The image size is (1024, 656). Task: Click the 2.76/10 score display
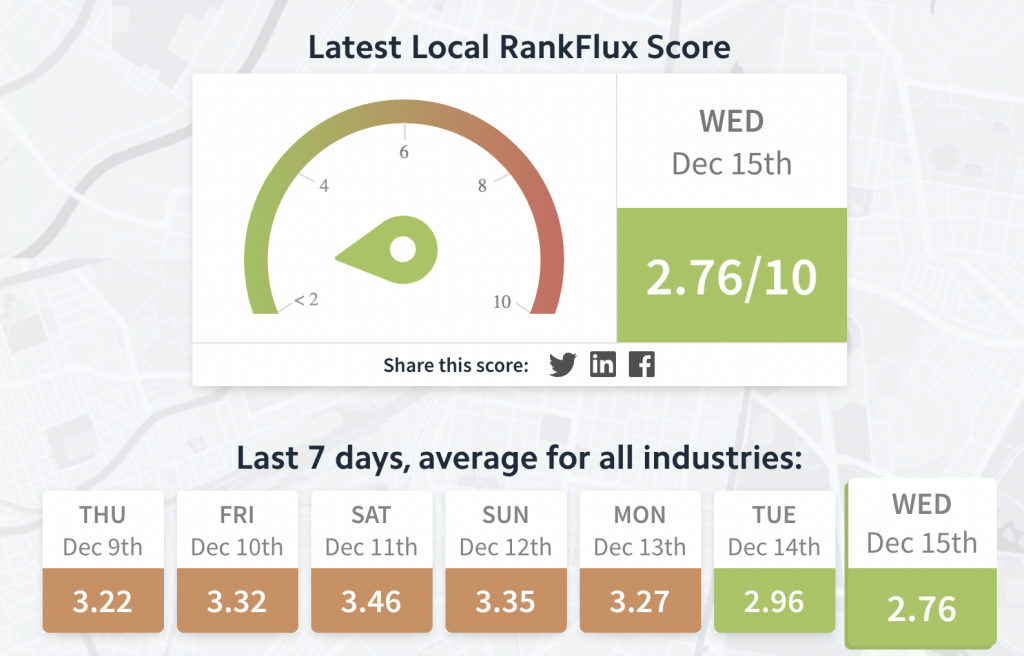[x=731, y=277]
